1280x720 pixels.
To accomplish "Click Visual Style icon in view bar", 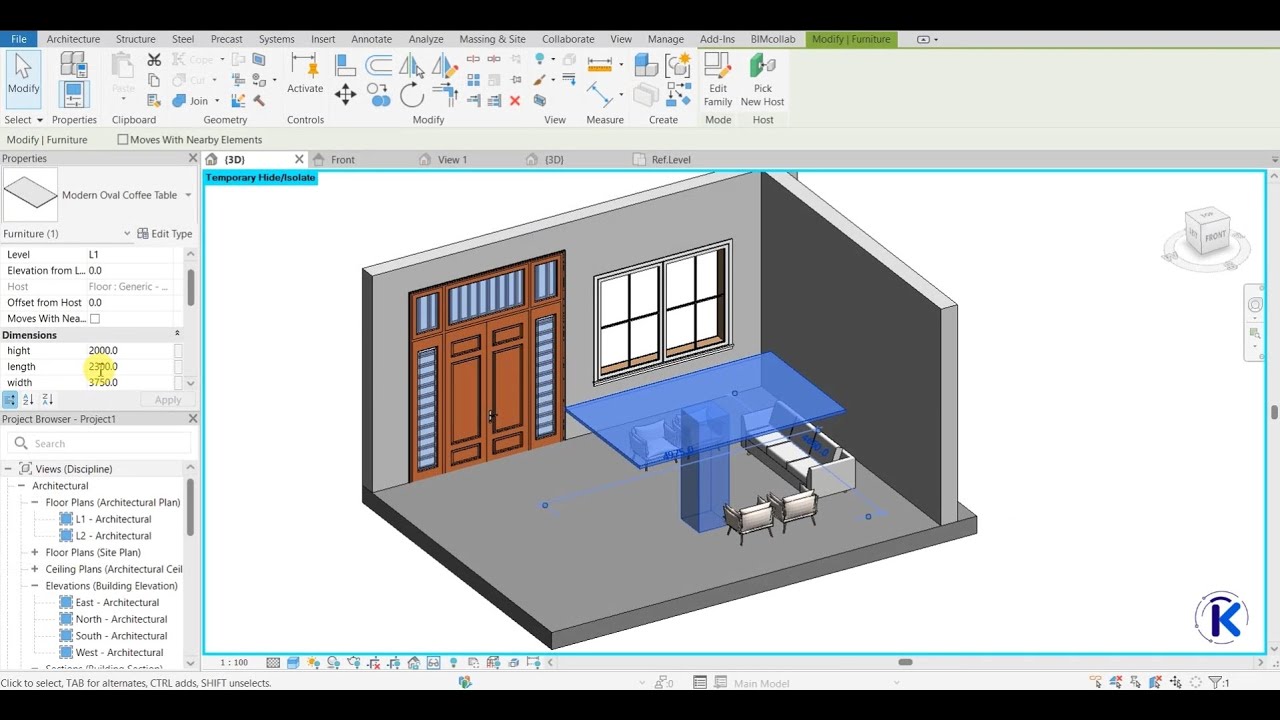I will pos(293,662).
